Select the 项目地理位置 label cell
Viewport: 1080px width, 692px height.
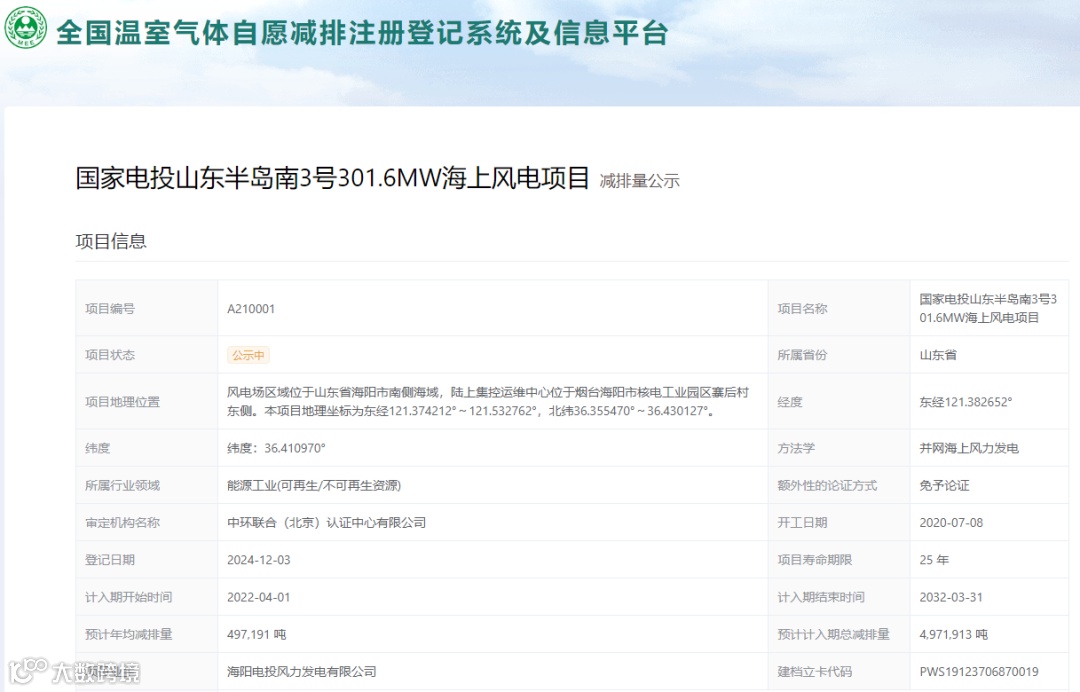[x=147, y=401]
